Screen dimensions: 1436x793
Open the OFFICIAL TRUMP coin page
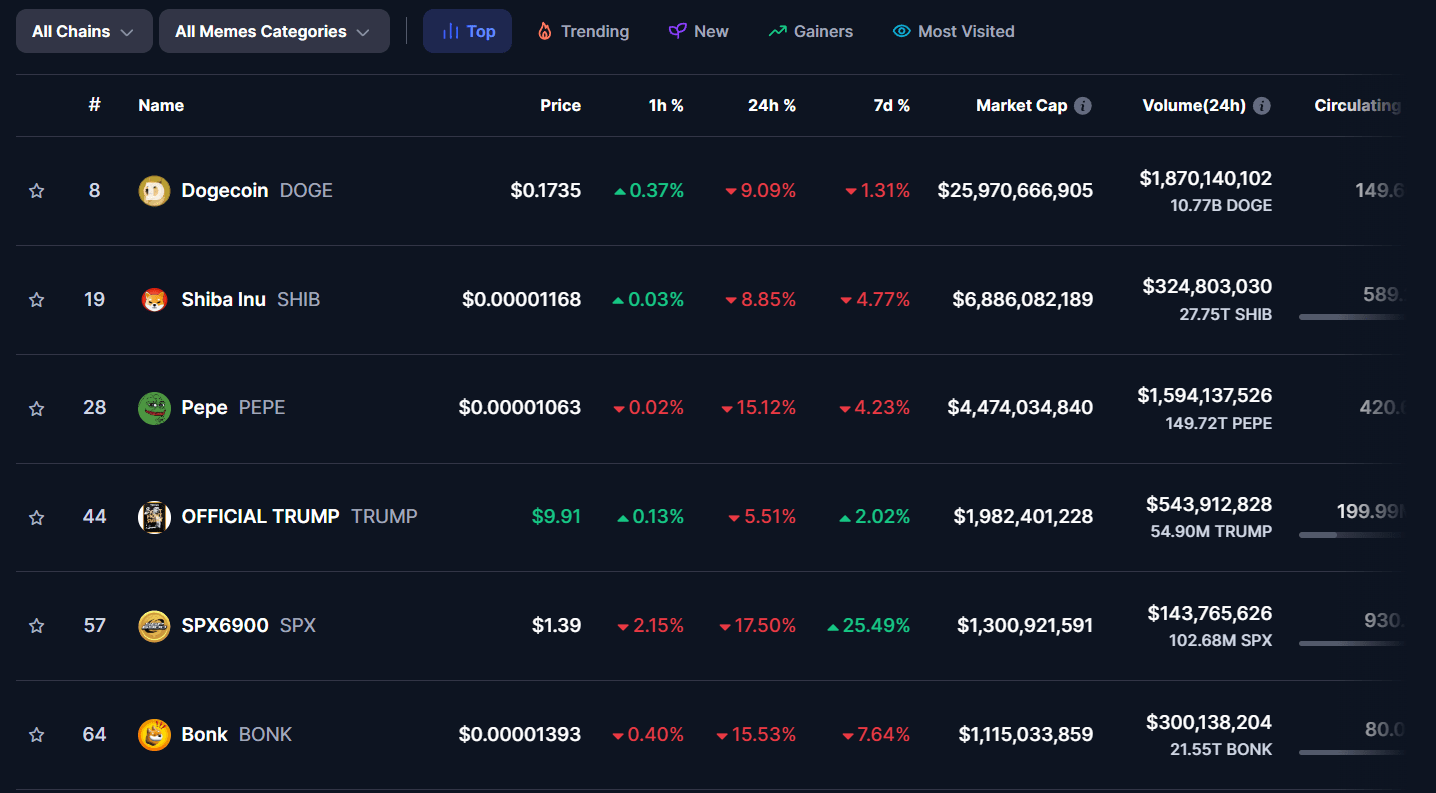[260, 517]
